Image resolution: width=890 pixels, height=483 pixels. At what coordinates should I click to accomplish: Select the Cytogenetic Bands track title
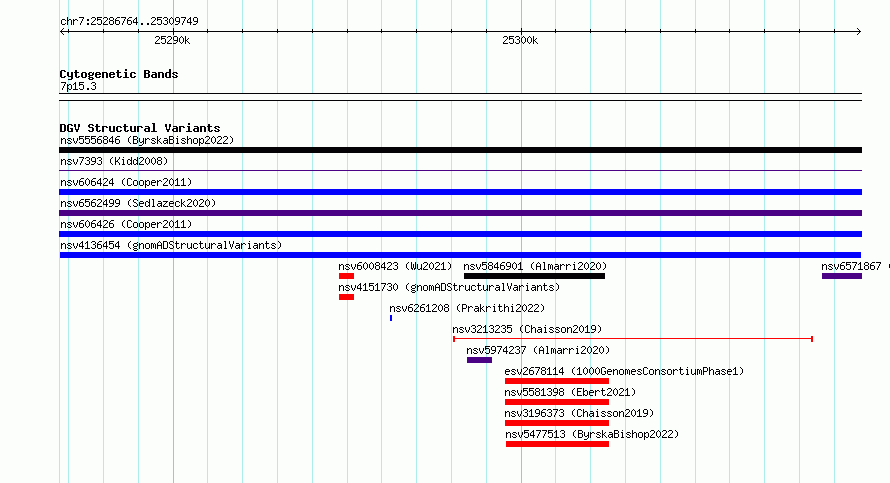[x=119, y=74]
